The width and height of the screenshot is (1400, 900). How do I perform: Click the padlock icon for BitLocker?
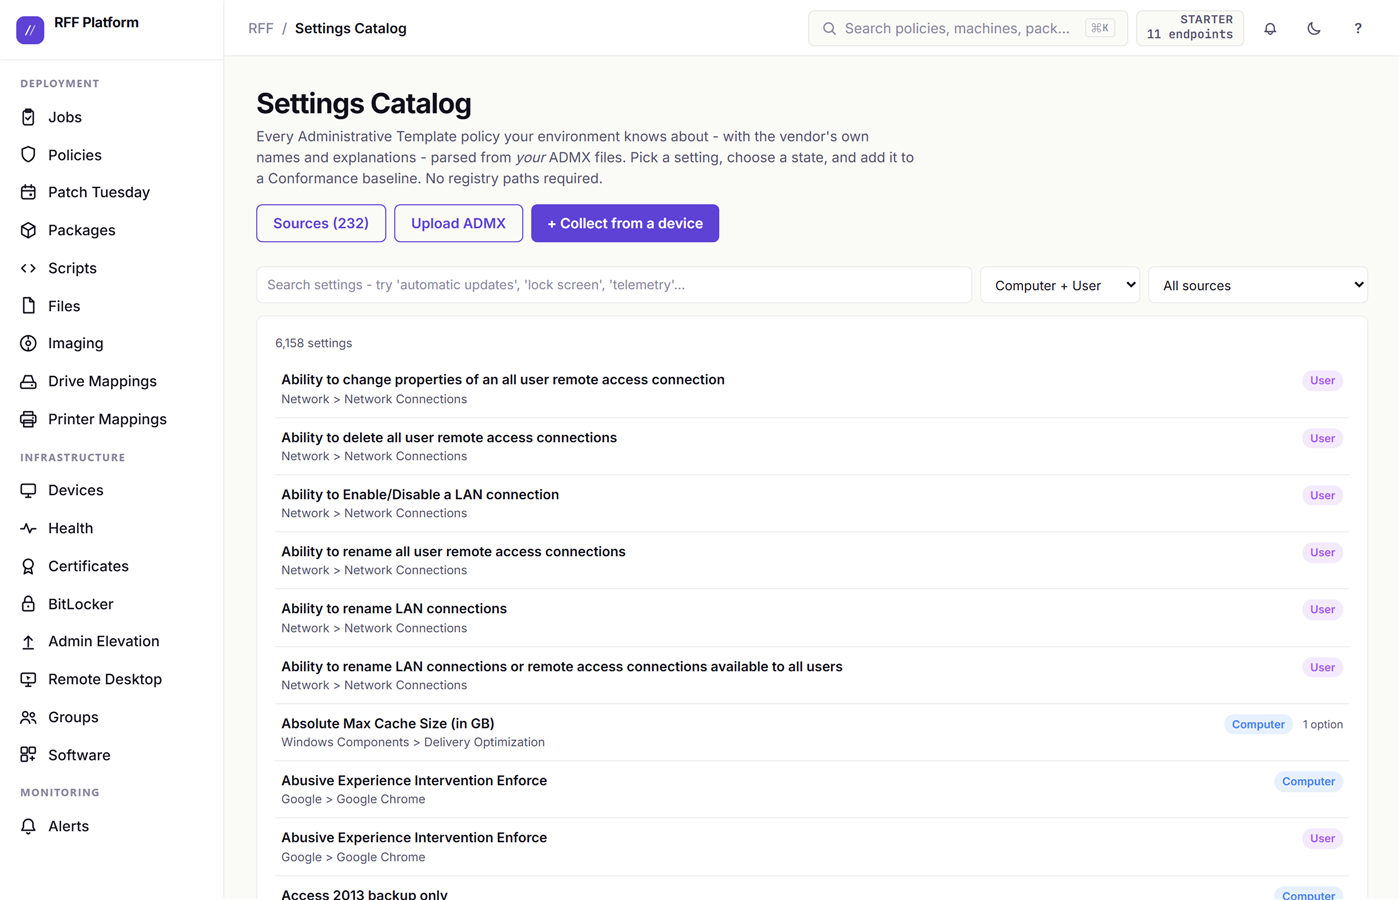tap(28, 604)
